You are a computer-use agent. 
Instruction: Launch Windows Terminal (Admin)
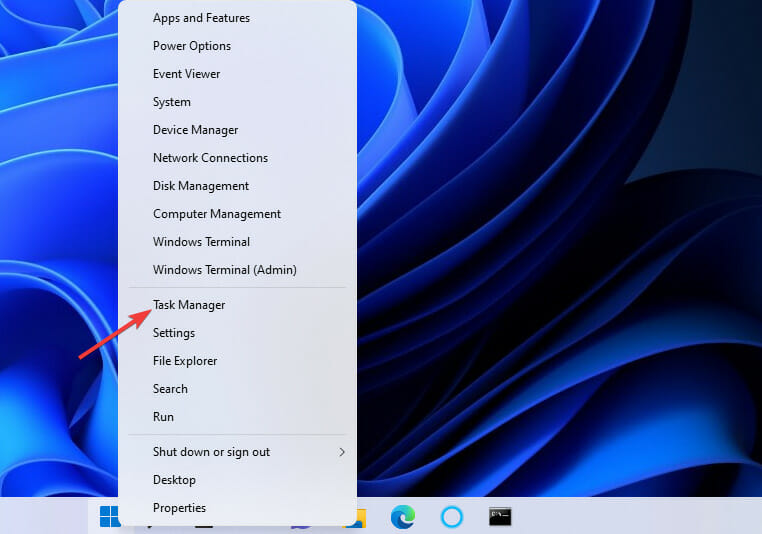(237, 270)
